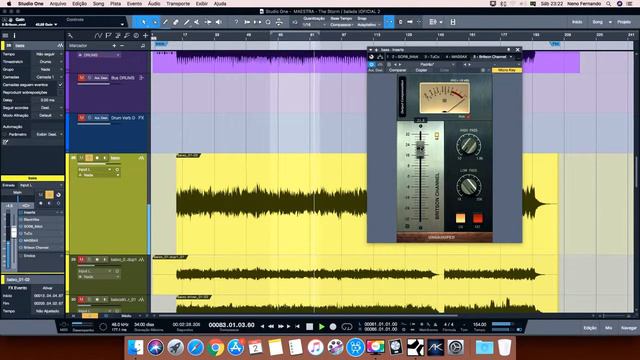Open Transporte menu
The height and width of the screenshot is (360, 640).
coord(178,4)
